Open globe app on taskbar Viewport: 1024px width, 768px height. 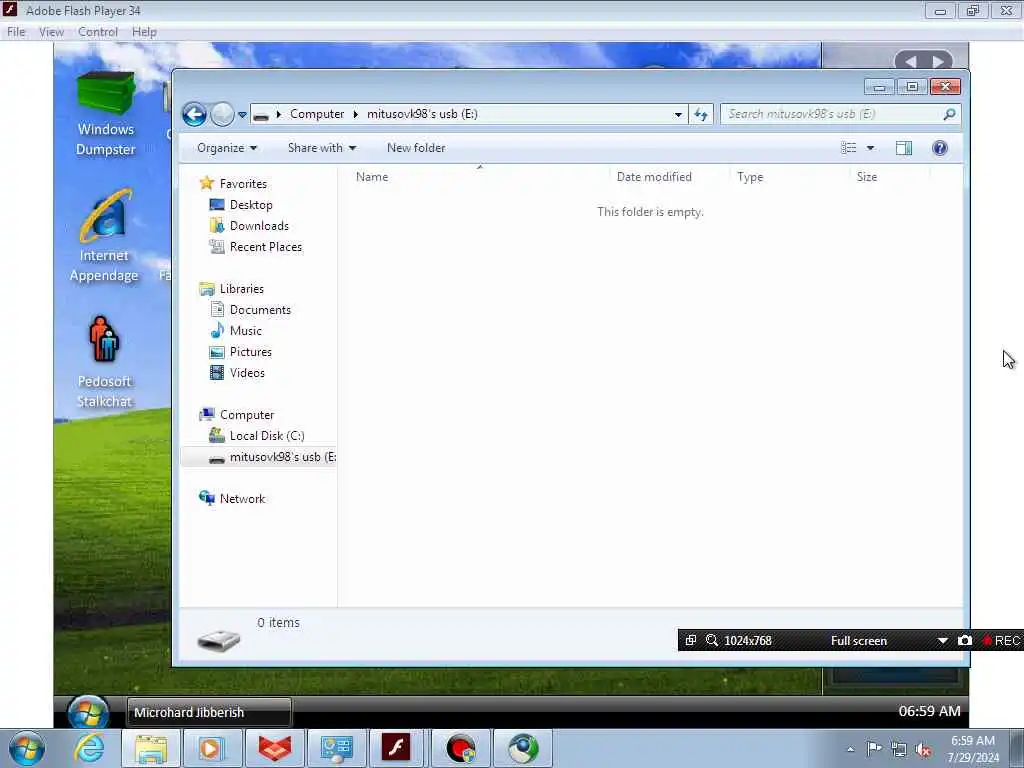[x=523, y=748]
